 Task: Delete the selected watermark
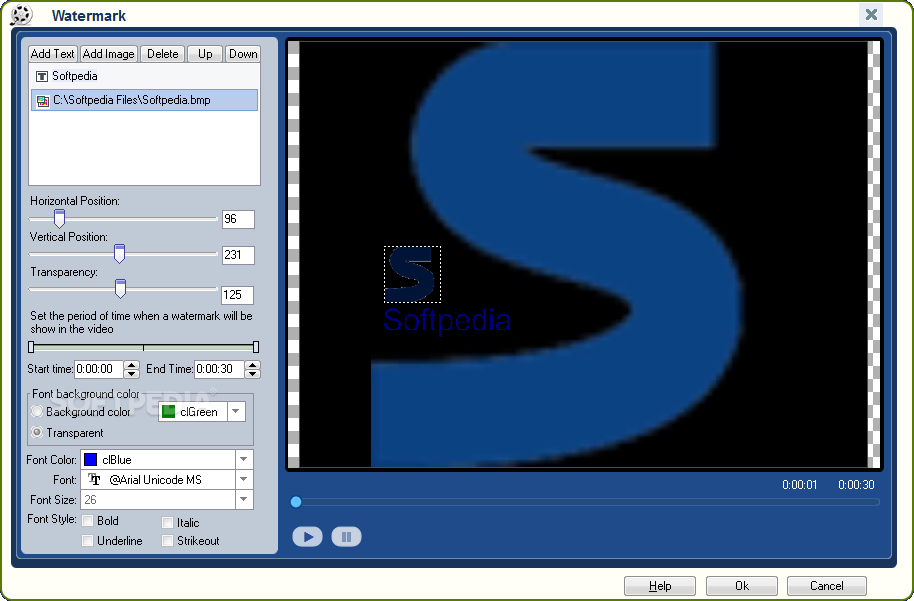point(163,54)
